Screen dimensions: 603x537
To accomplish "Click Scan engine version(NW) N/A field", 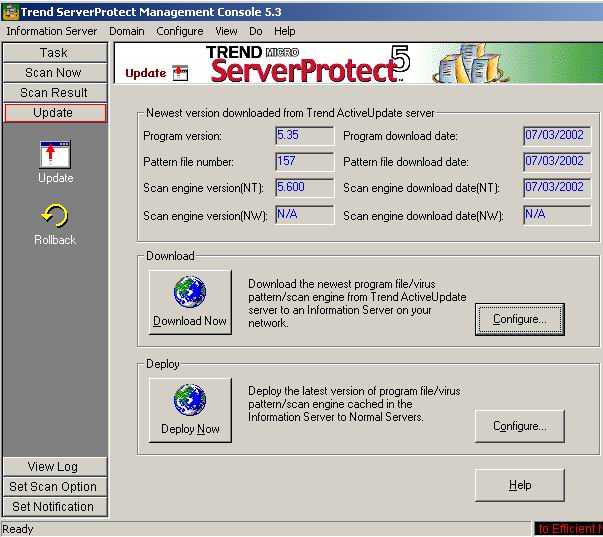I will (x=305, y=215).
